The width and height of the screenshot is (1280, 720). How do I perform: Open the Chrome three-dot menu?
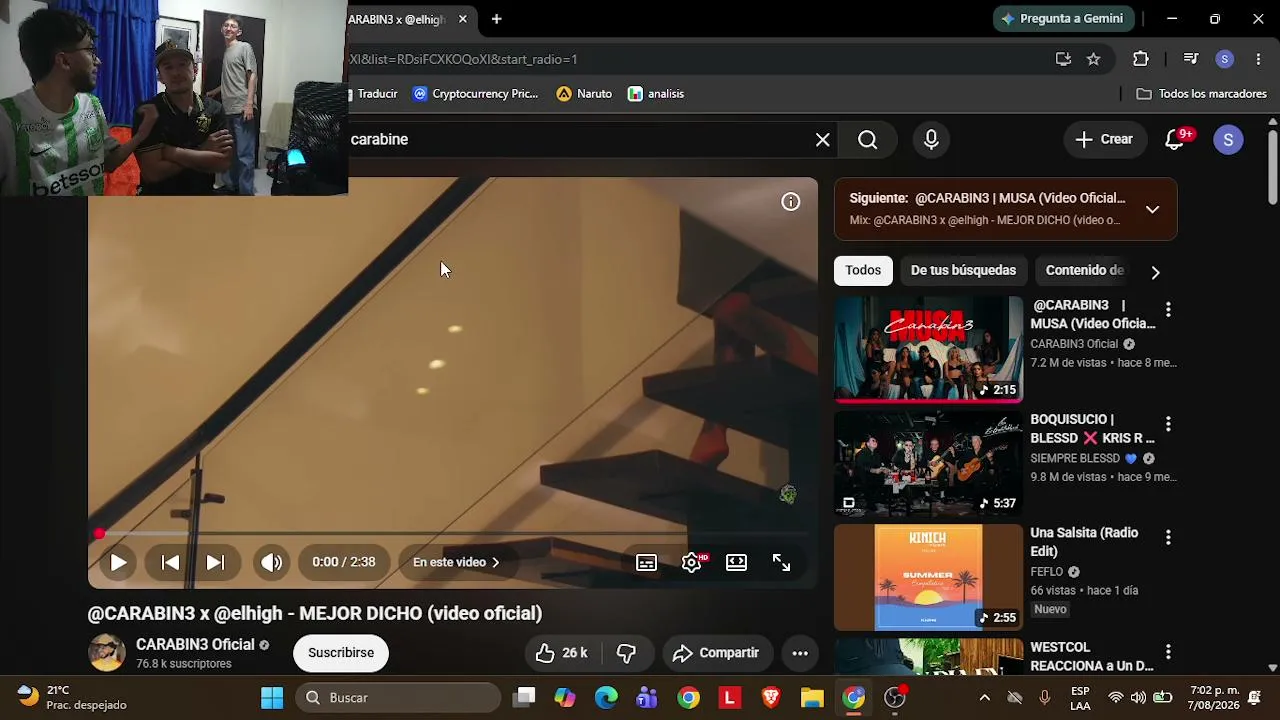click(x=1258, y=59)
